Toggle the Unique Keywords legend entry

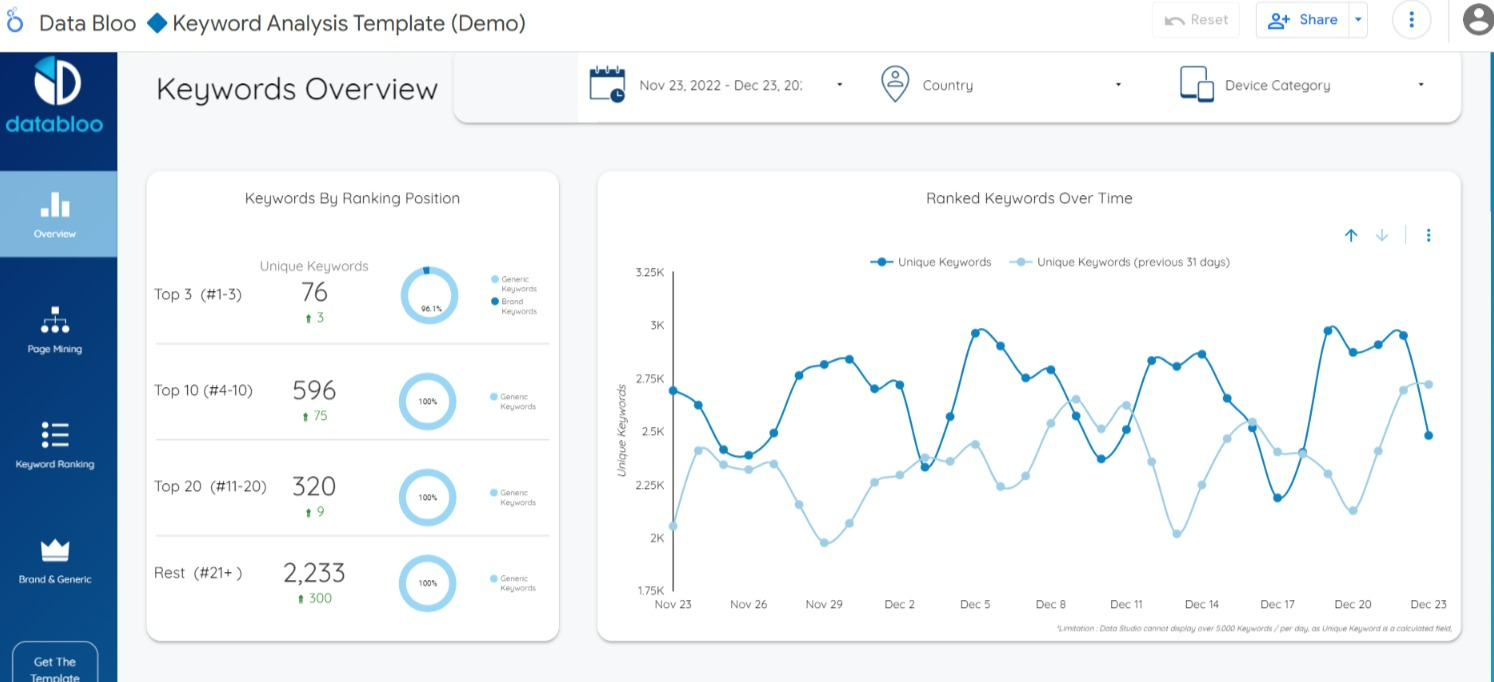[931, 262]
